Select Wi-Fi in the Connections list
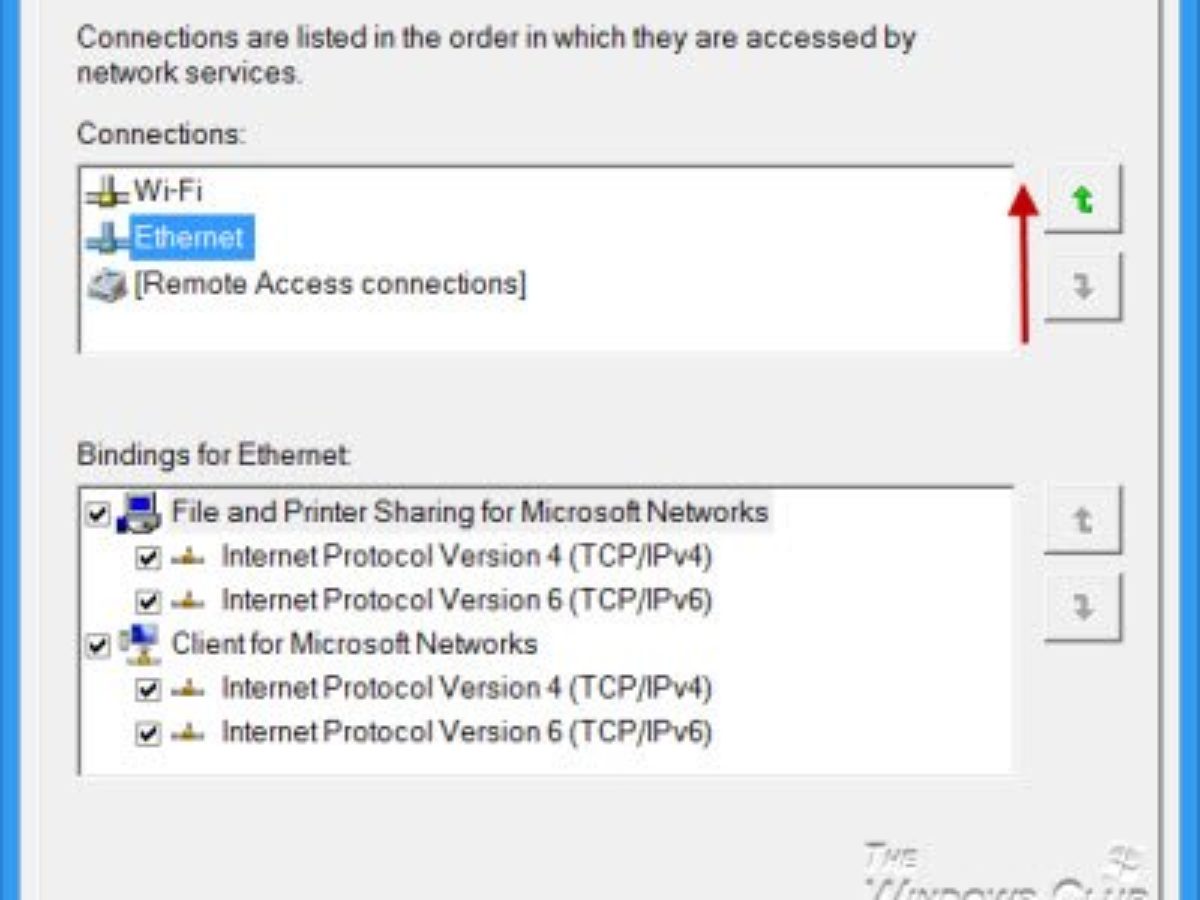Viewport: 1200px width, 900px height. 168,190
